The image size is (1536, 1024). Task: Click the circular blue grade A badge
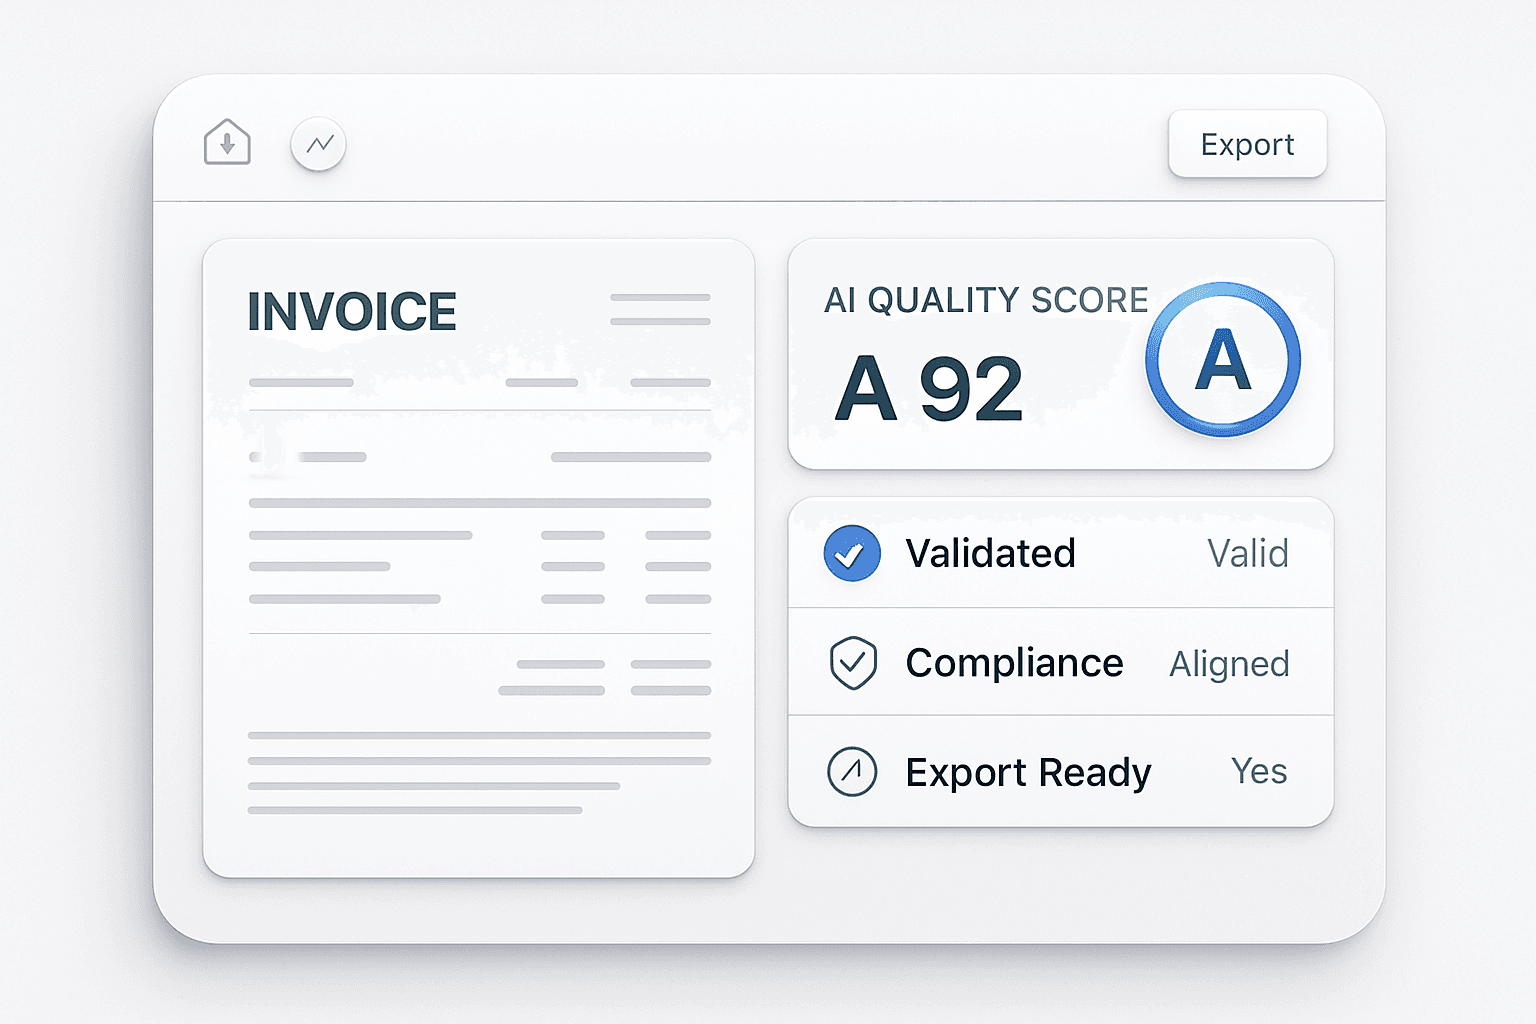pyautogui.click(x=1223, y=360)
